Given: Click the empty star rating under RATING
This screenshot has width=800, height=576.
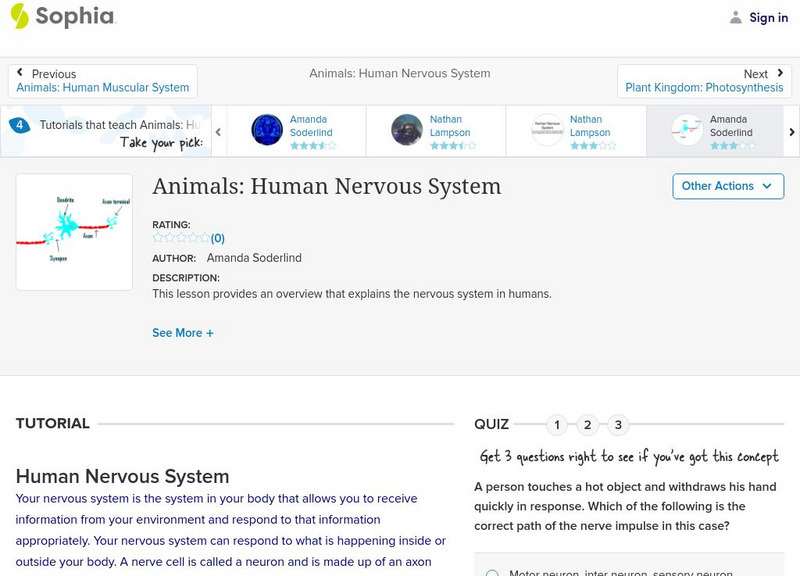Looking at the screenshot, I should (x=181, y=238).
